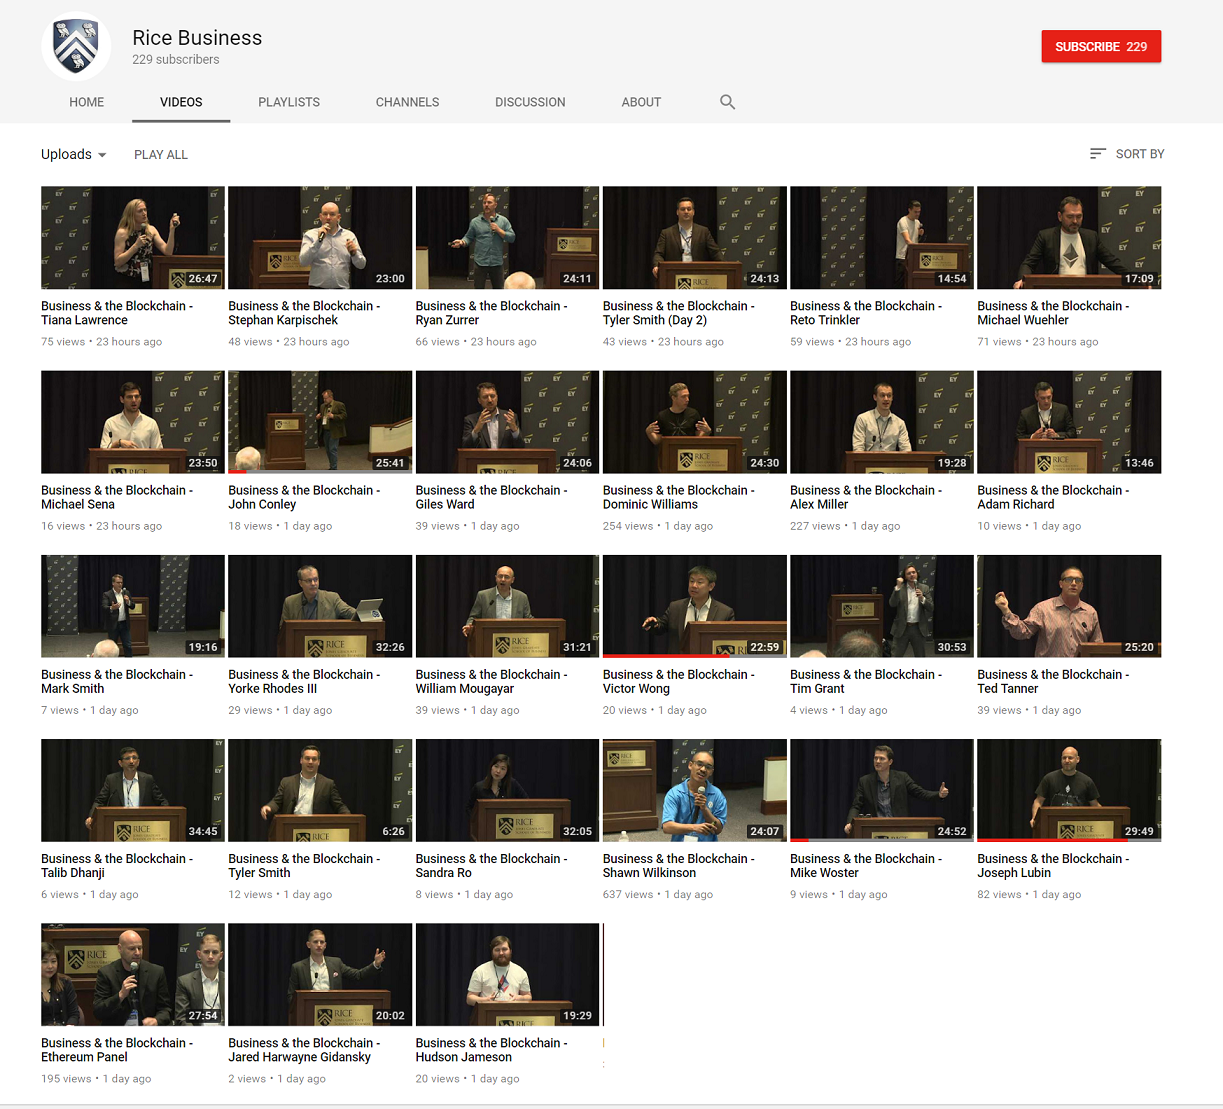1223x1109 pixels.
Task: Click the Play All button
Action: [161, 155]
